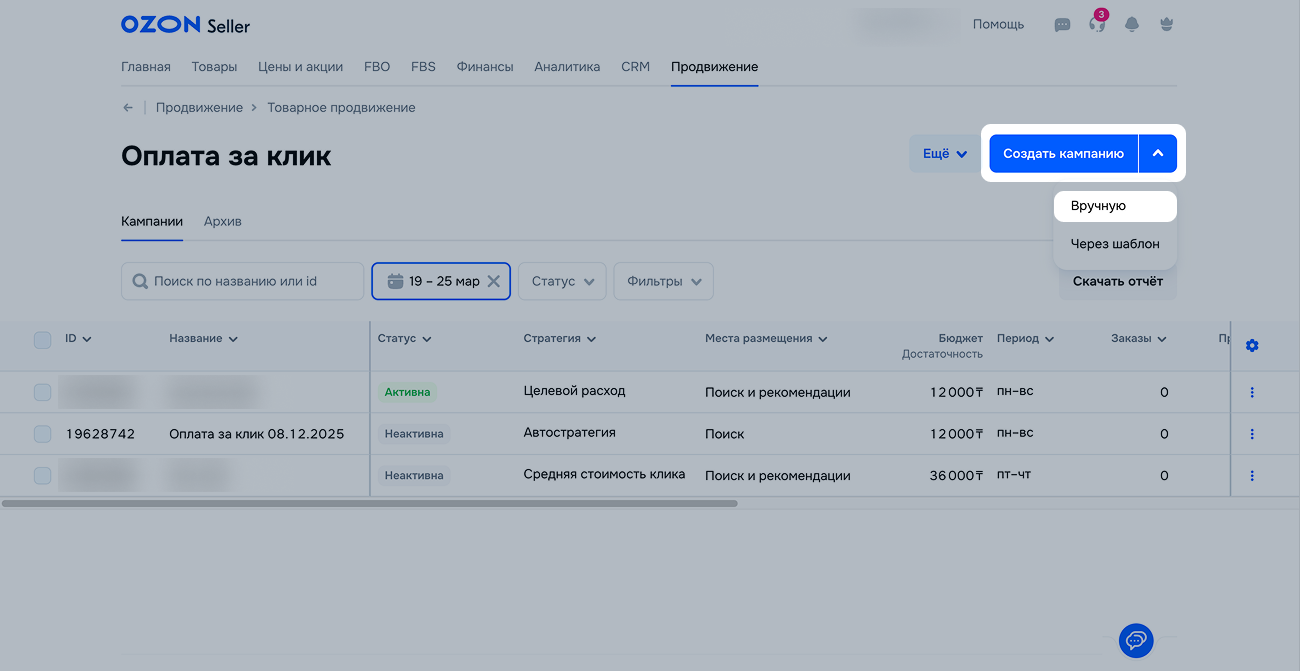Open the chat messages icon in header

tap(1062, 25)
